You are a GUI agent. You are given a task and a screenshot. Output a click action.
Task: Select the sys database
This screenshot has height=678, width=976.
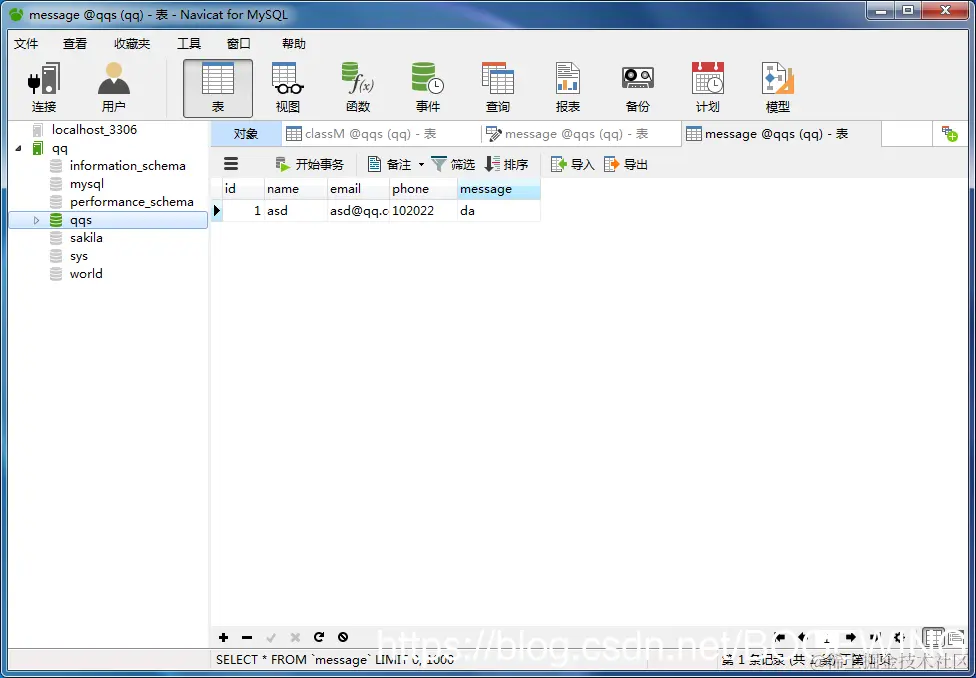pos(78,256)
